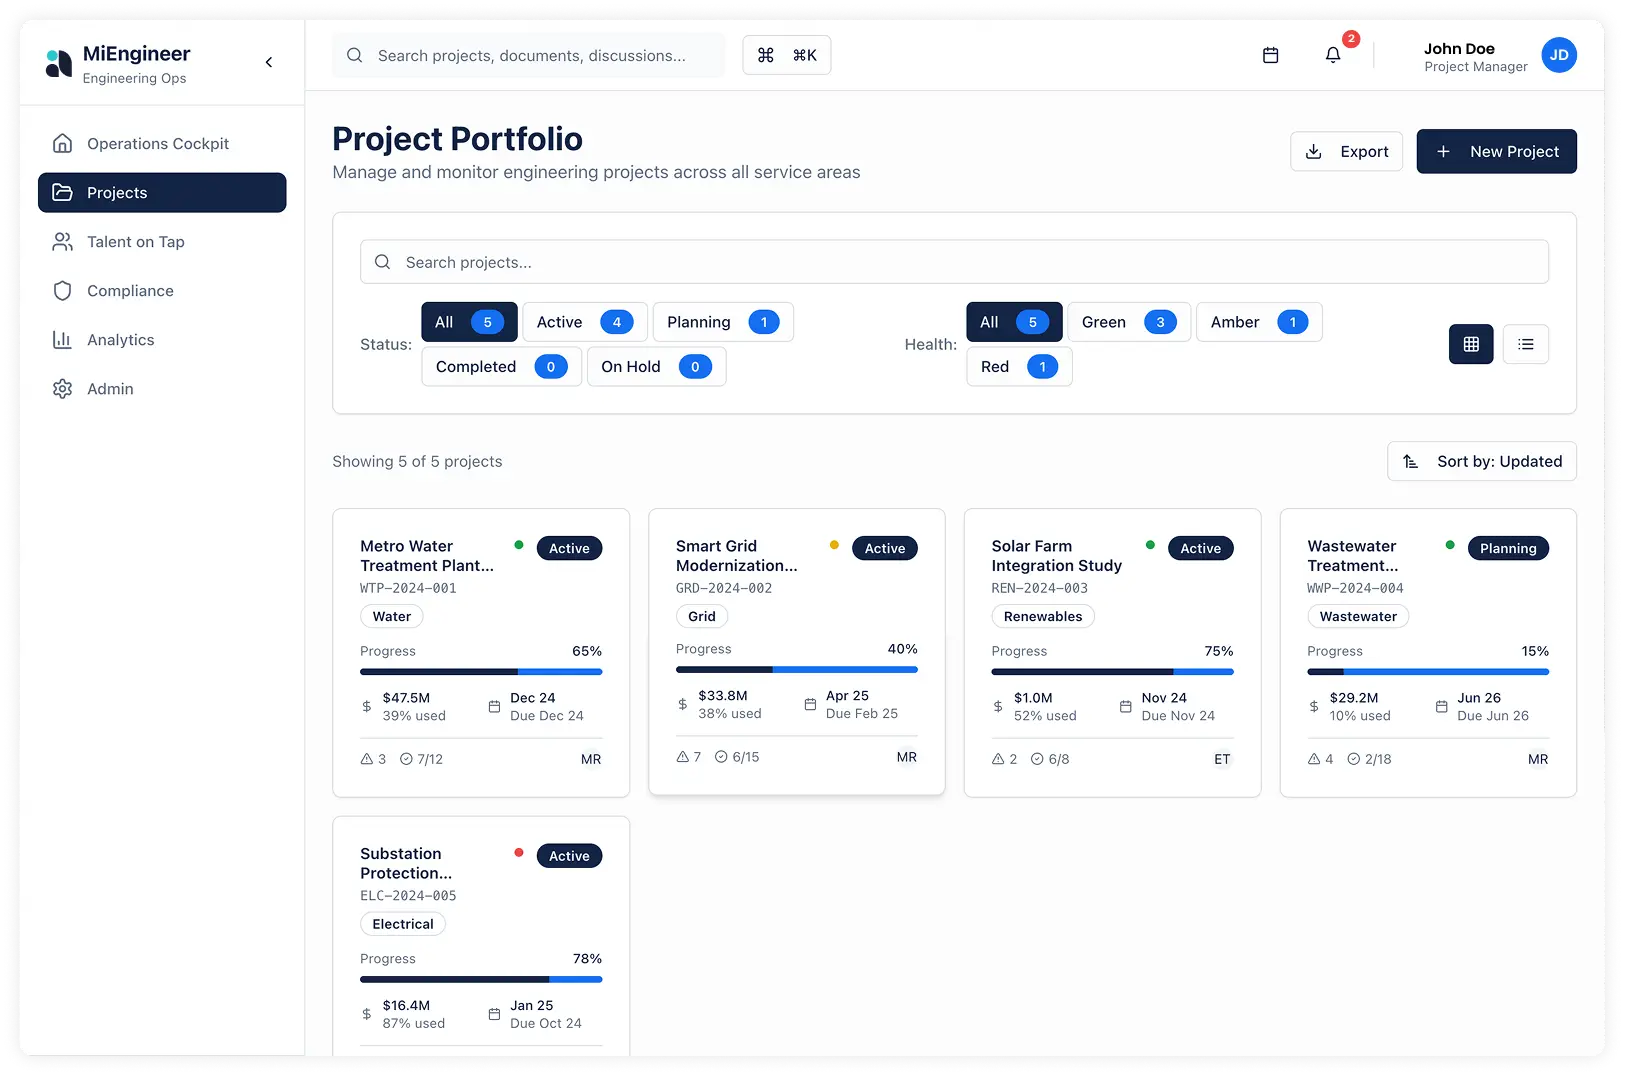Open notifications bell with badge
The width and height of the screenshot is (1625, 1076).
pyautogui.click(x=1333, y=56)
